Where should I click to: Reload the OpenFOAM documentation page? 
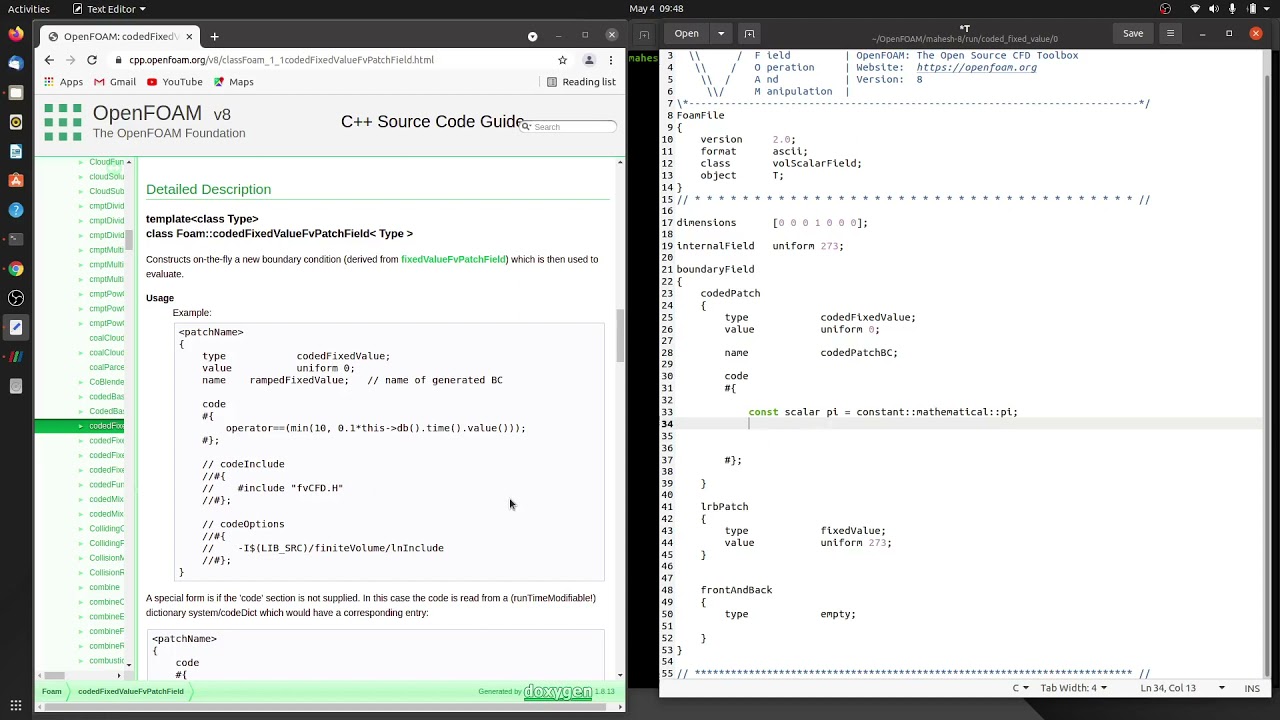point(92,60)
